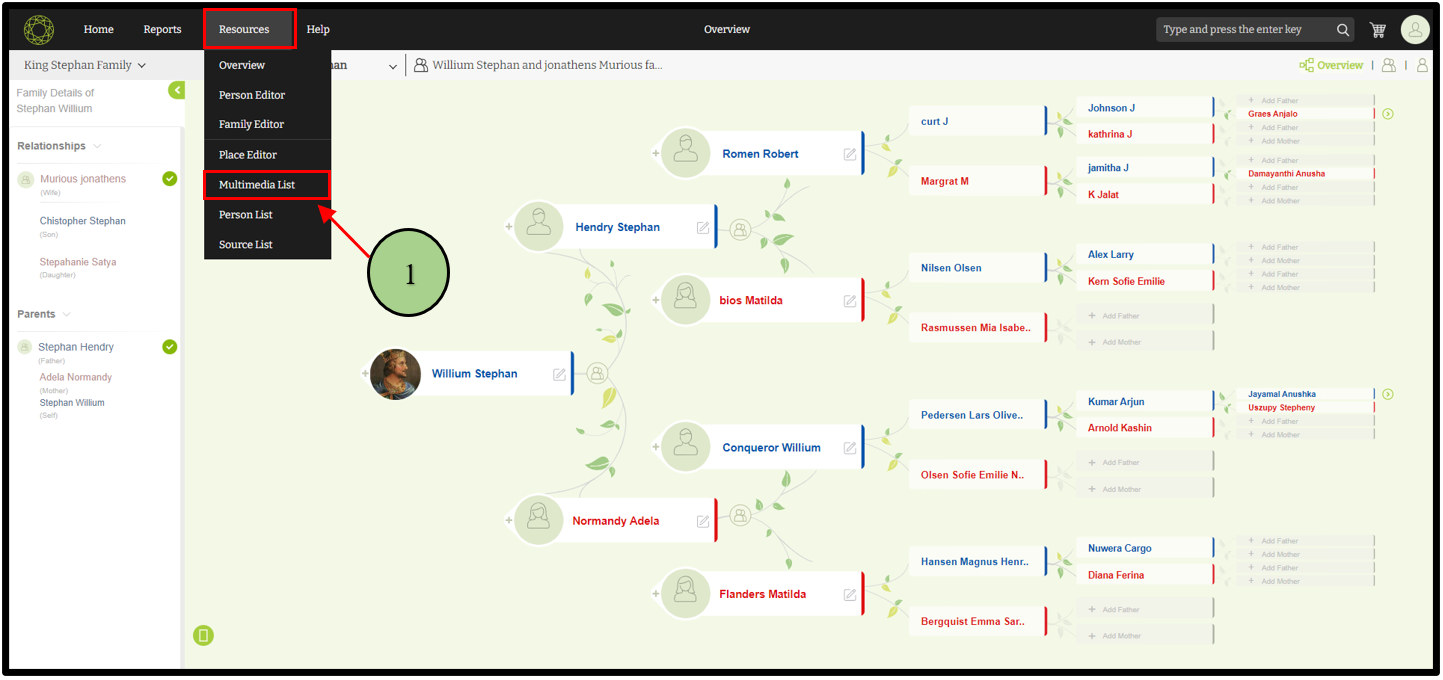1443x680 pixels.
Task: Collapse the Parents section
Action: [67, 315]
